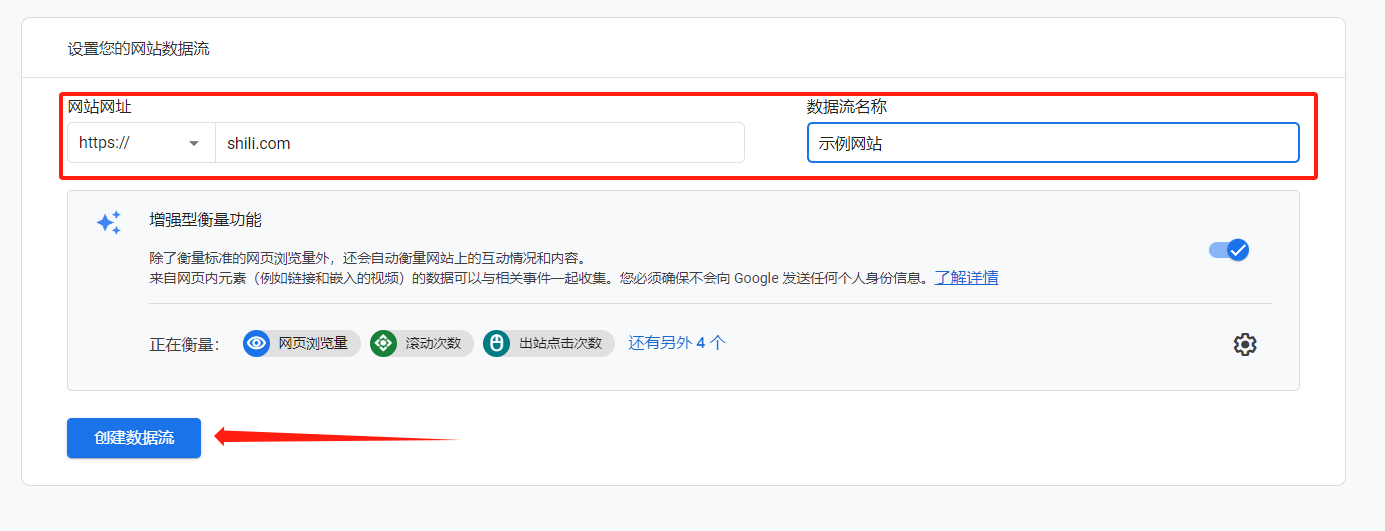Click the 增强型衡量功能 title text

(x=205, y=220)
